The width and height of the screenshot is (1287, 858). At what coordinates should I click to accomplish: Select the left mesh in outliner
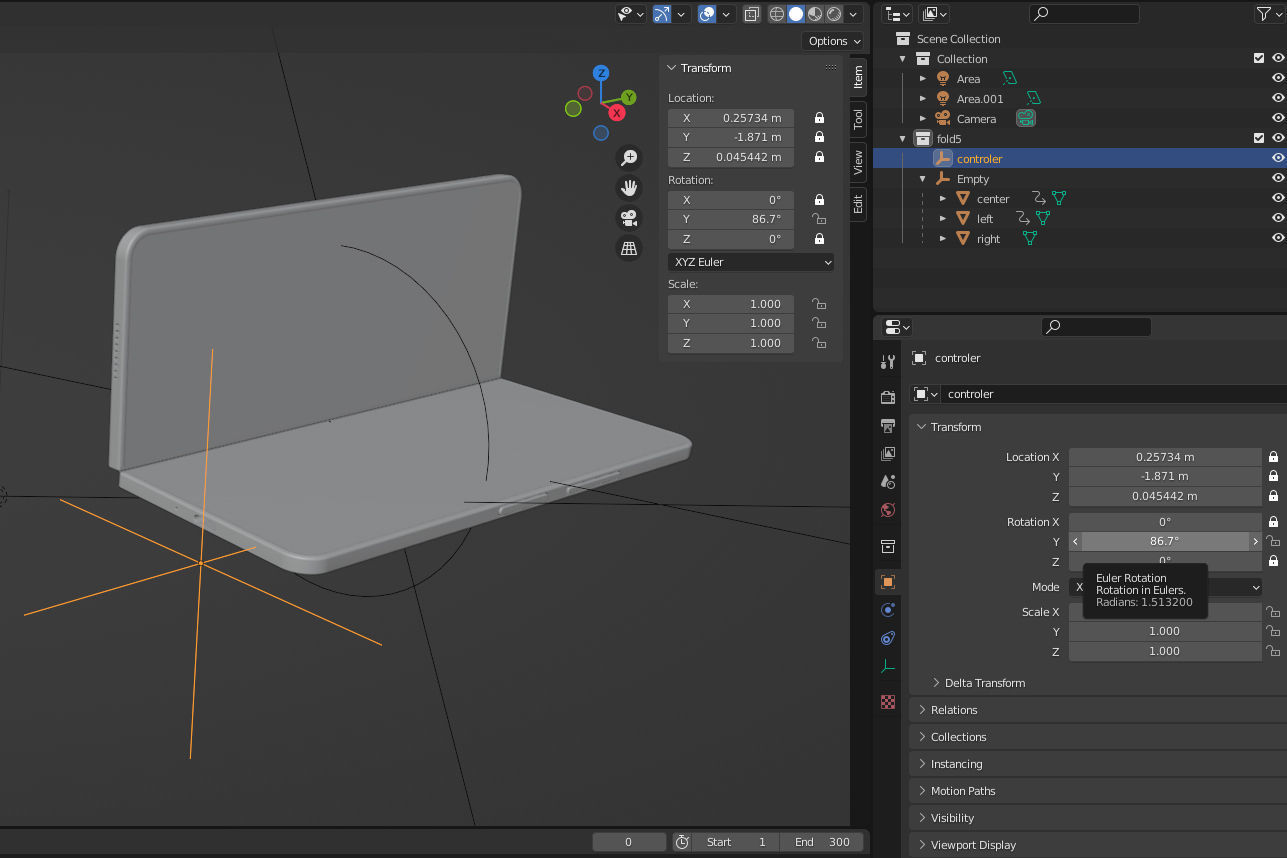(x=985, y=219)
